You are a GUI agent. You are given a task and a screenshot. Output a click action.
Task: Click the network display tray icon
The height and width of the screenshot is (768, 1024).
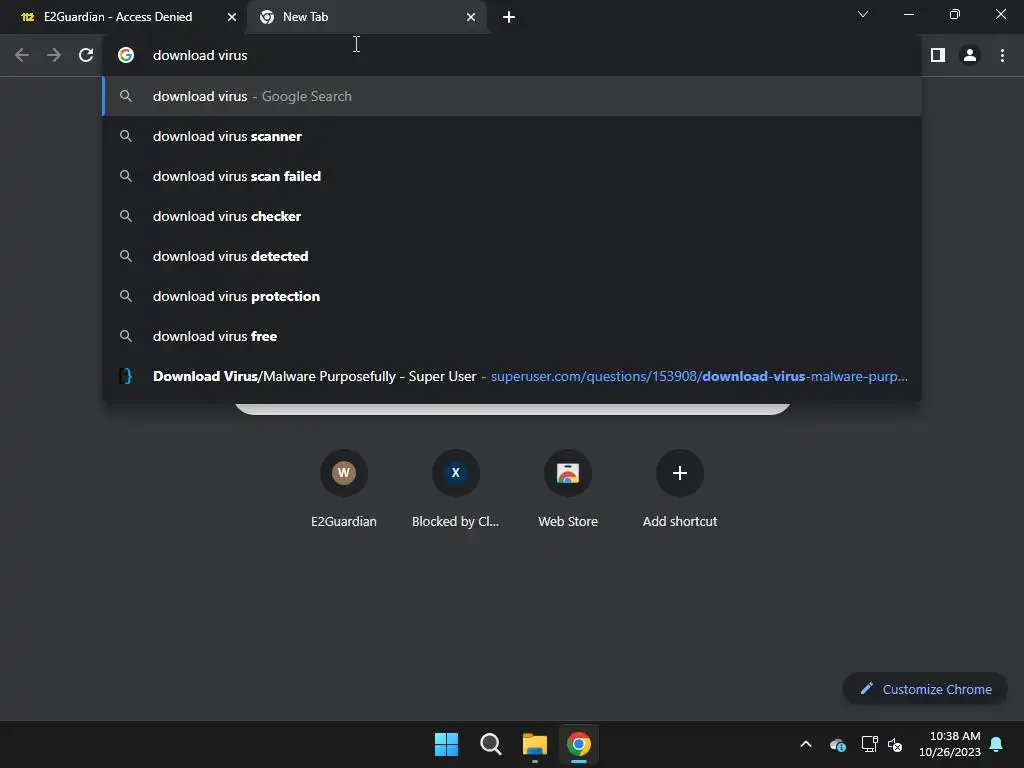click(x=869, y=744)
